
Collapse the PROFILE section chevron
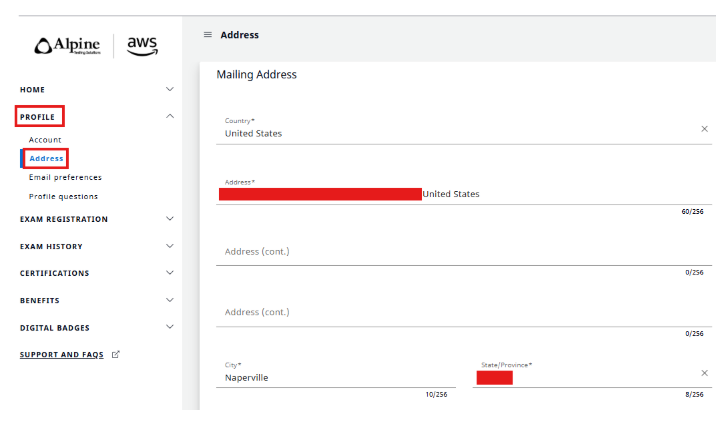pos(170,116)
